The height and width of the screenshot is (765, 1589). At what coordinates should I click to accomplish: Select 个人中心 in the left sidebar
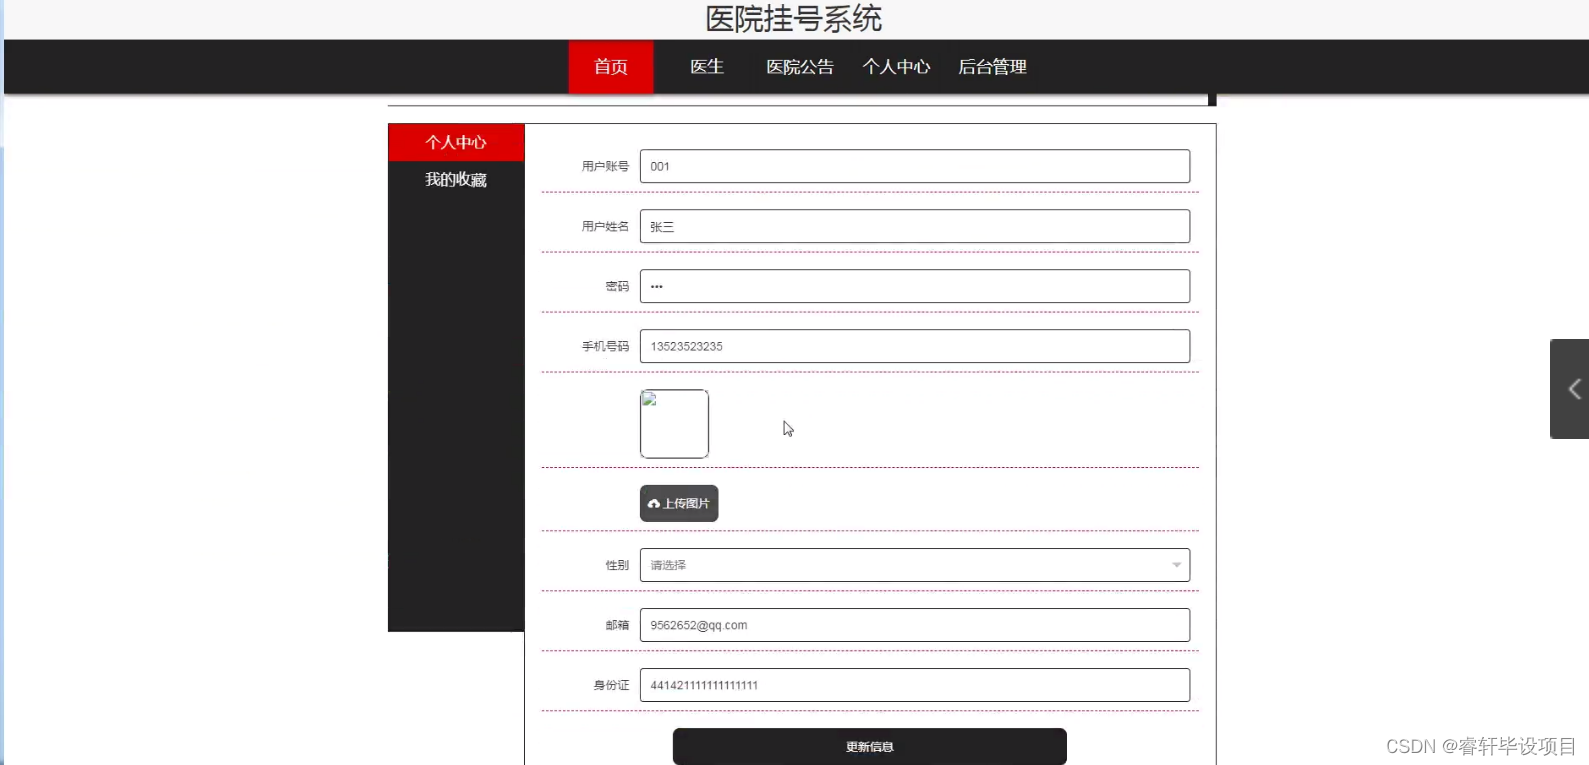pyautogui.click(x=456, y=142)
